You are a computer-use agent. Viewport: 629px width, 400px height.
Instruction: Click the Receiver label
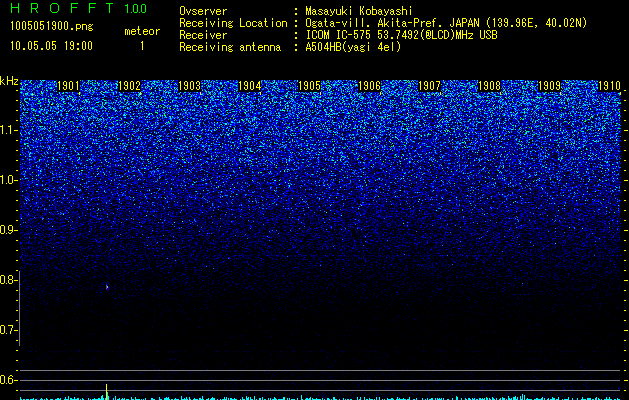203,35
